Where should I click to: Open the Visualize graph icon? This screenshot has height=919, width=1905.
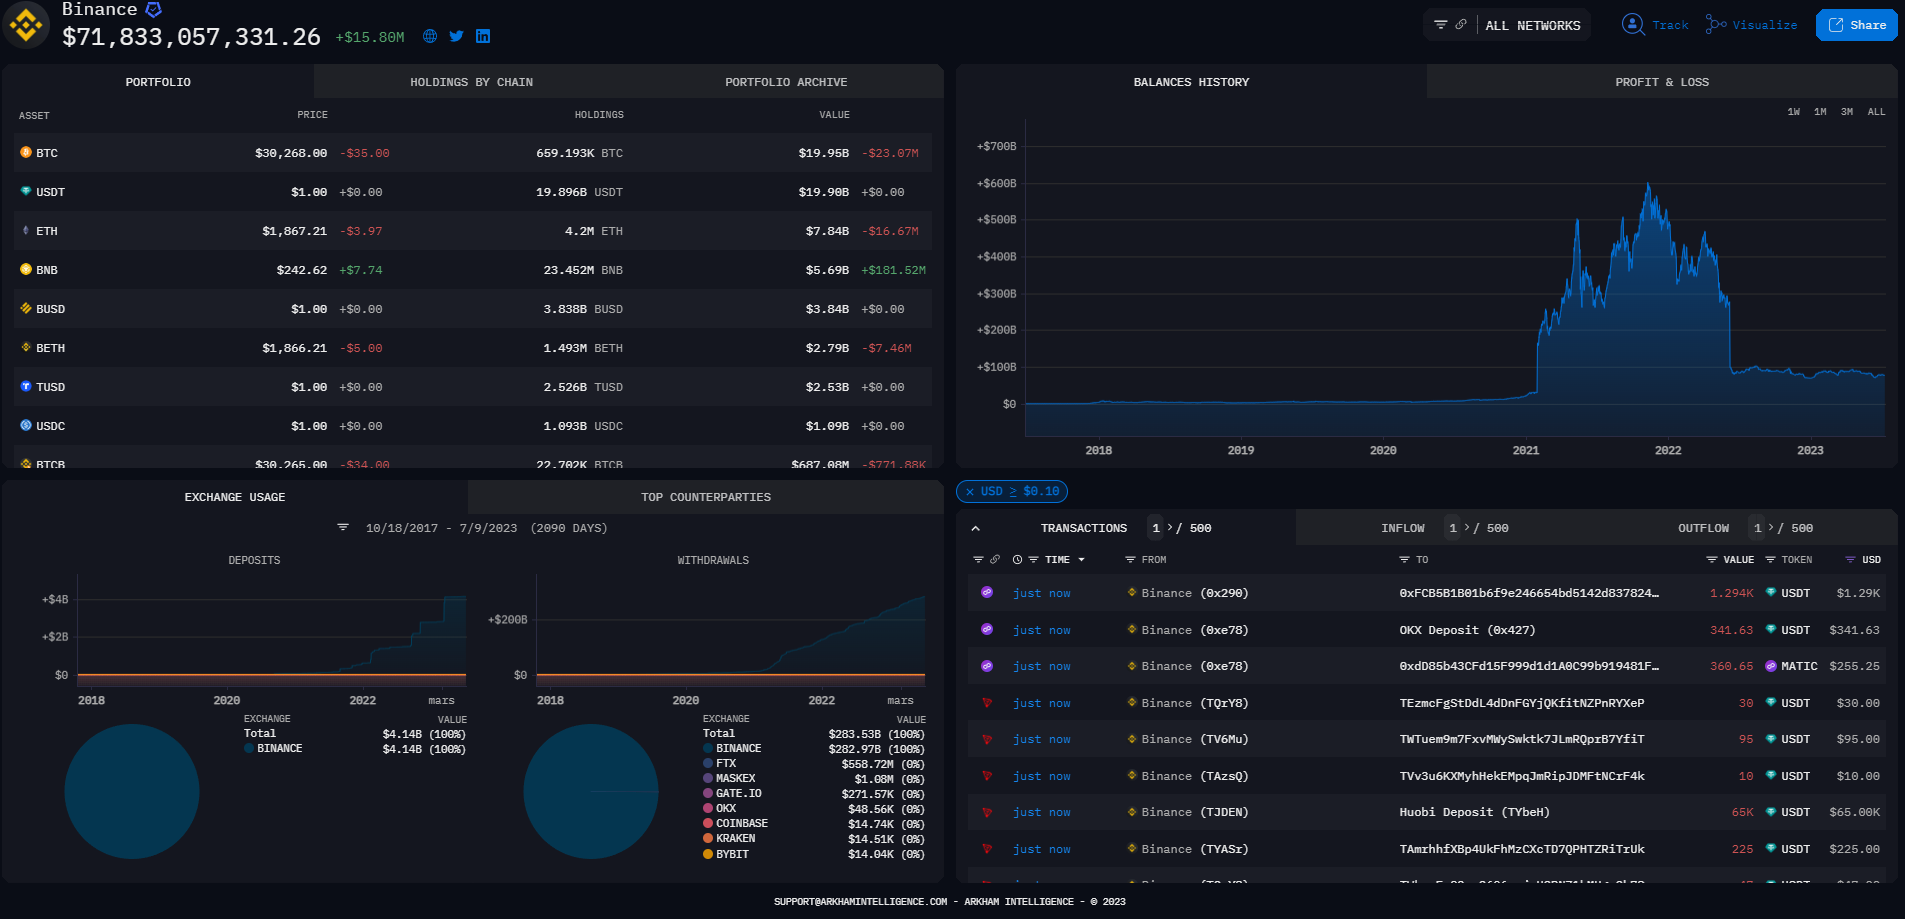point(1716,25)
